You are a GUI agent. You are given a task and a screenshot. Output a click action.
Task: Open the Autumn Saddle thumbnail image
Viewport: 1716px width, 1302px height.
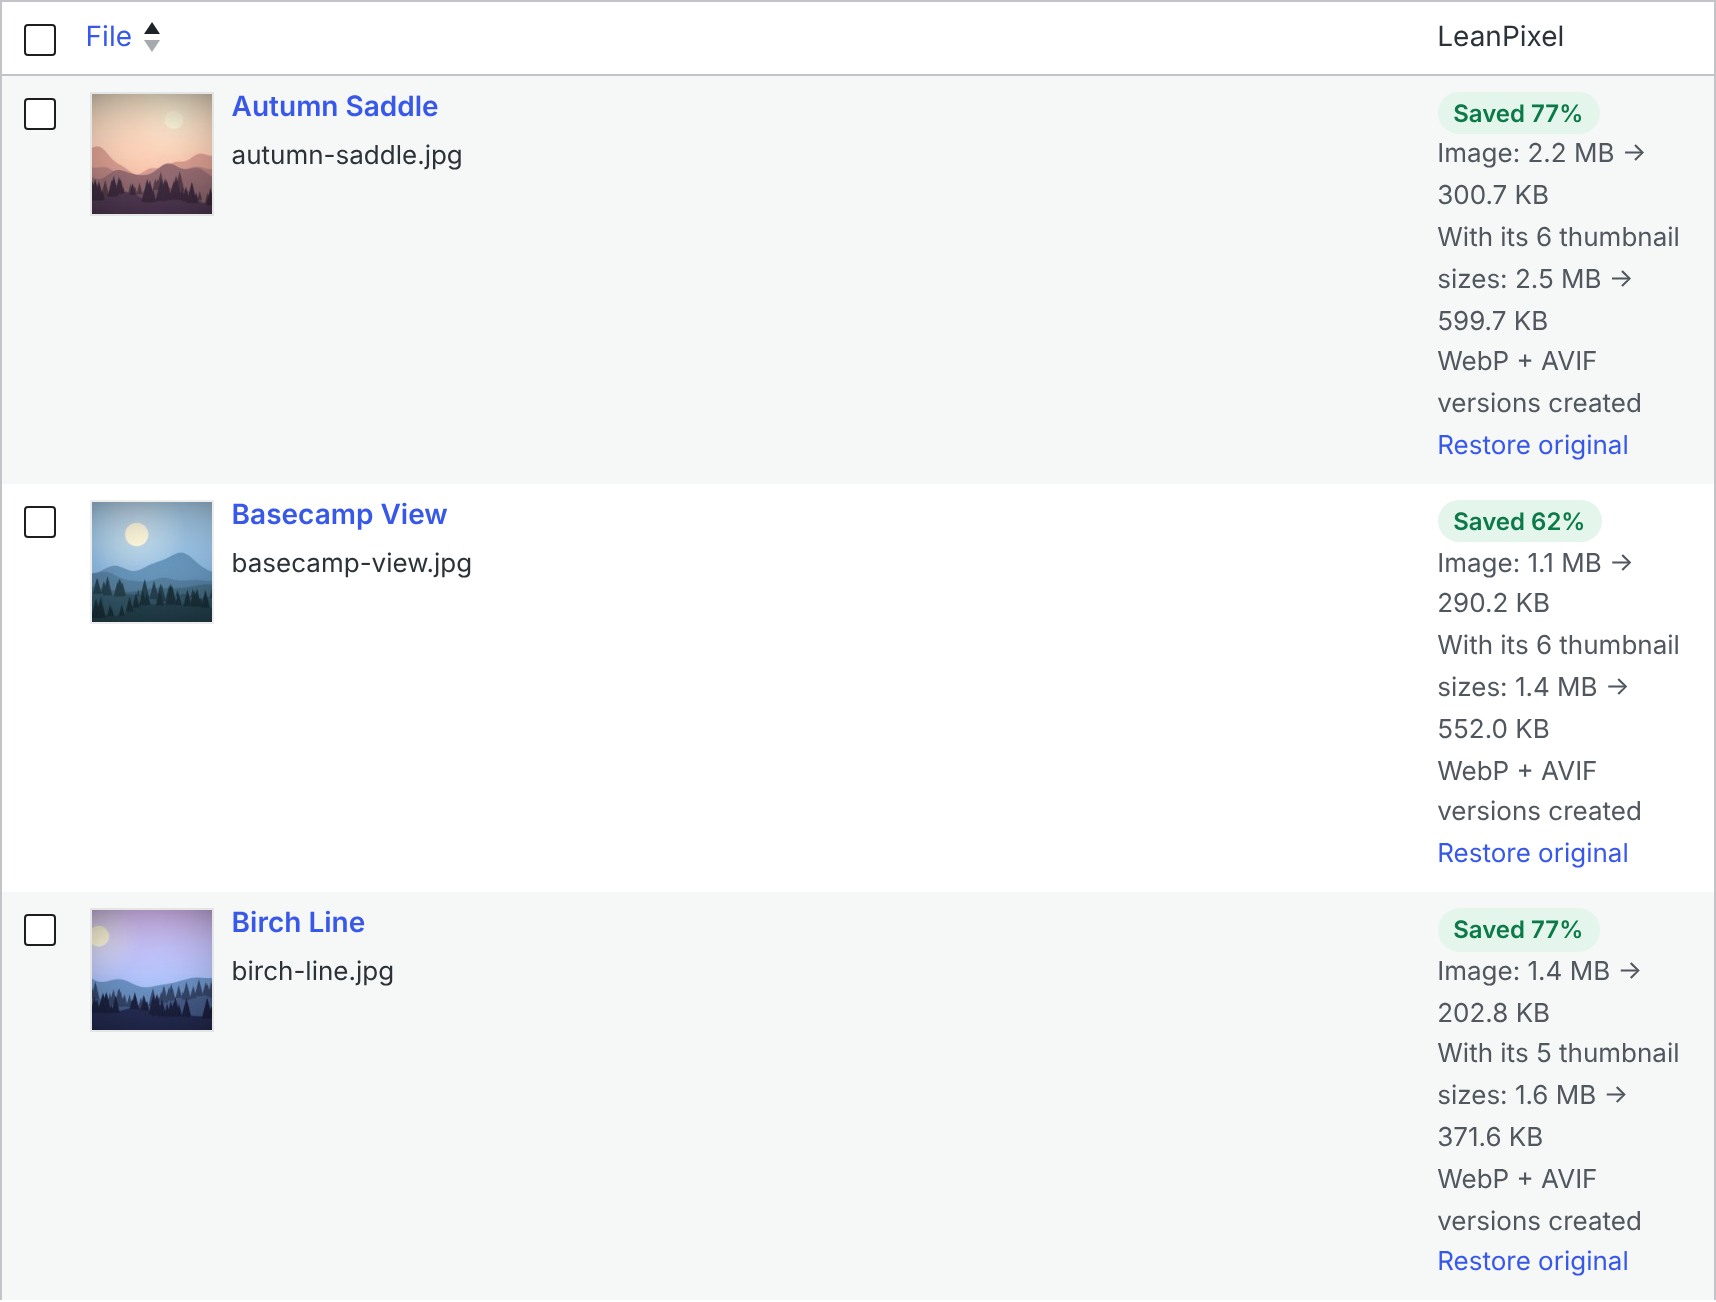pos(152,154)
